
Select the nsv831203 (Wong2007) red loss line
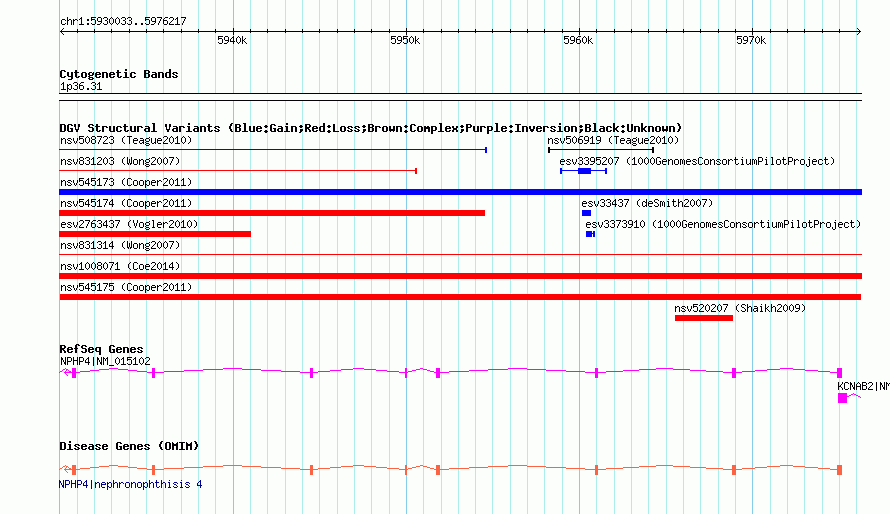click(238, 171)
